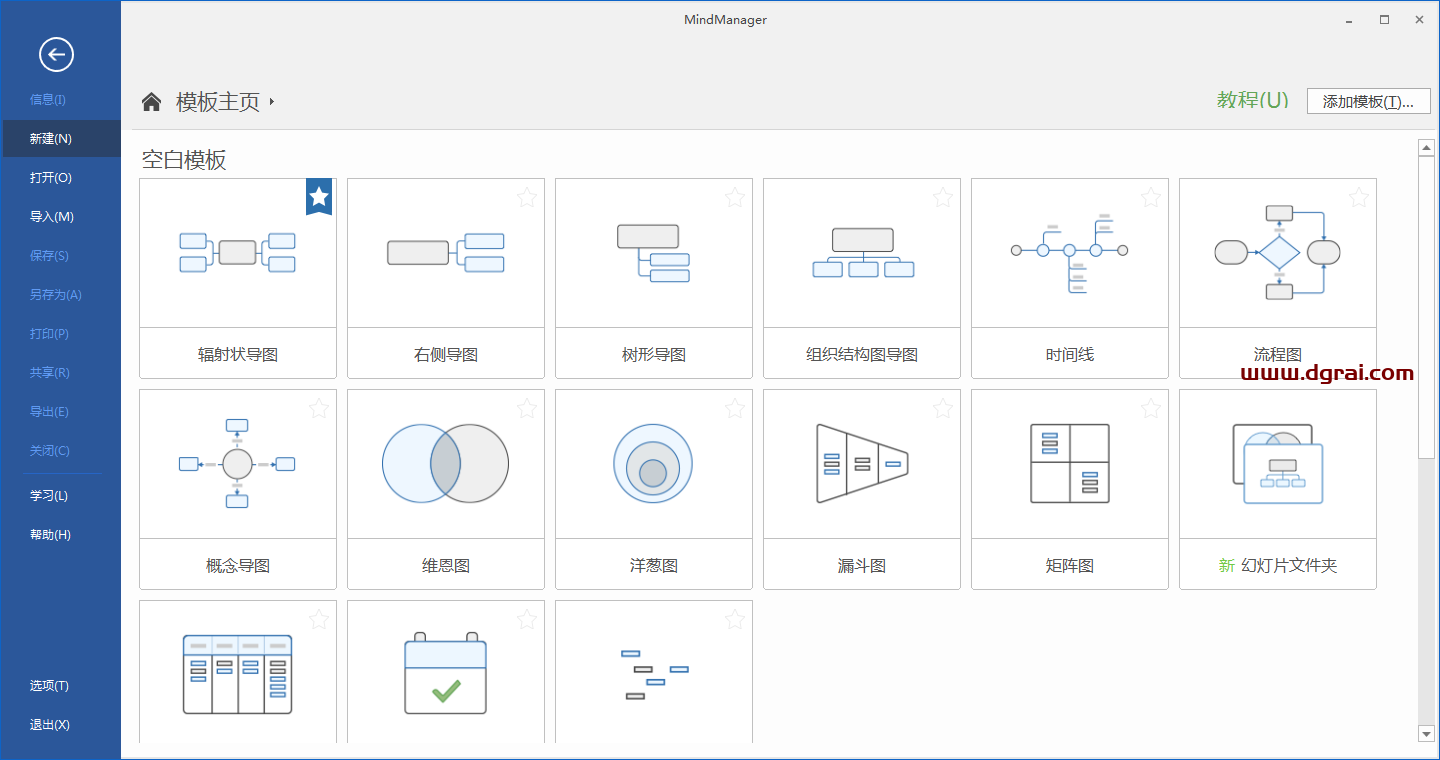Pick the 流程图 flowchart template
The height and width of the screenshot is (760, 1440).
tap(1278, 279)
